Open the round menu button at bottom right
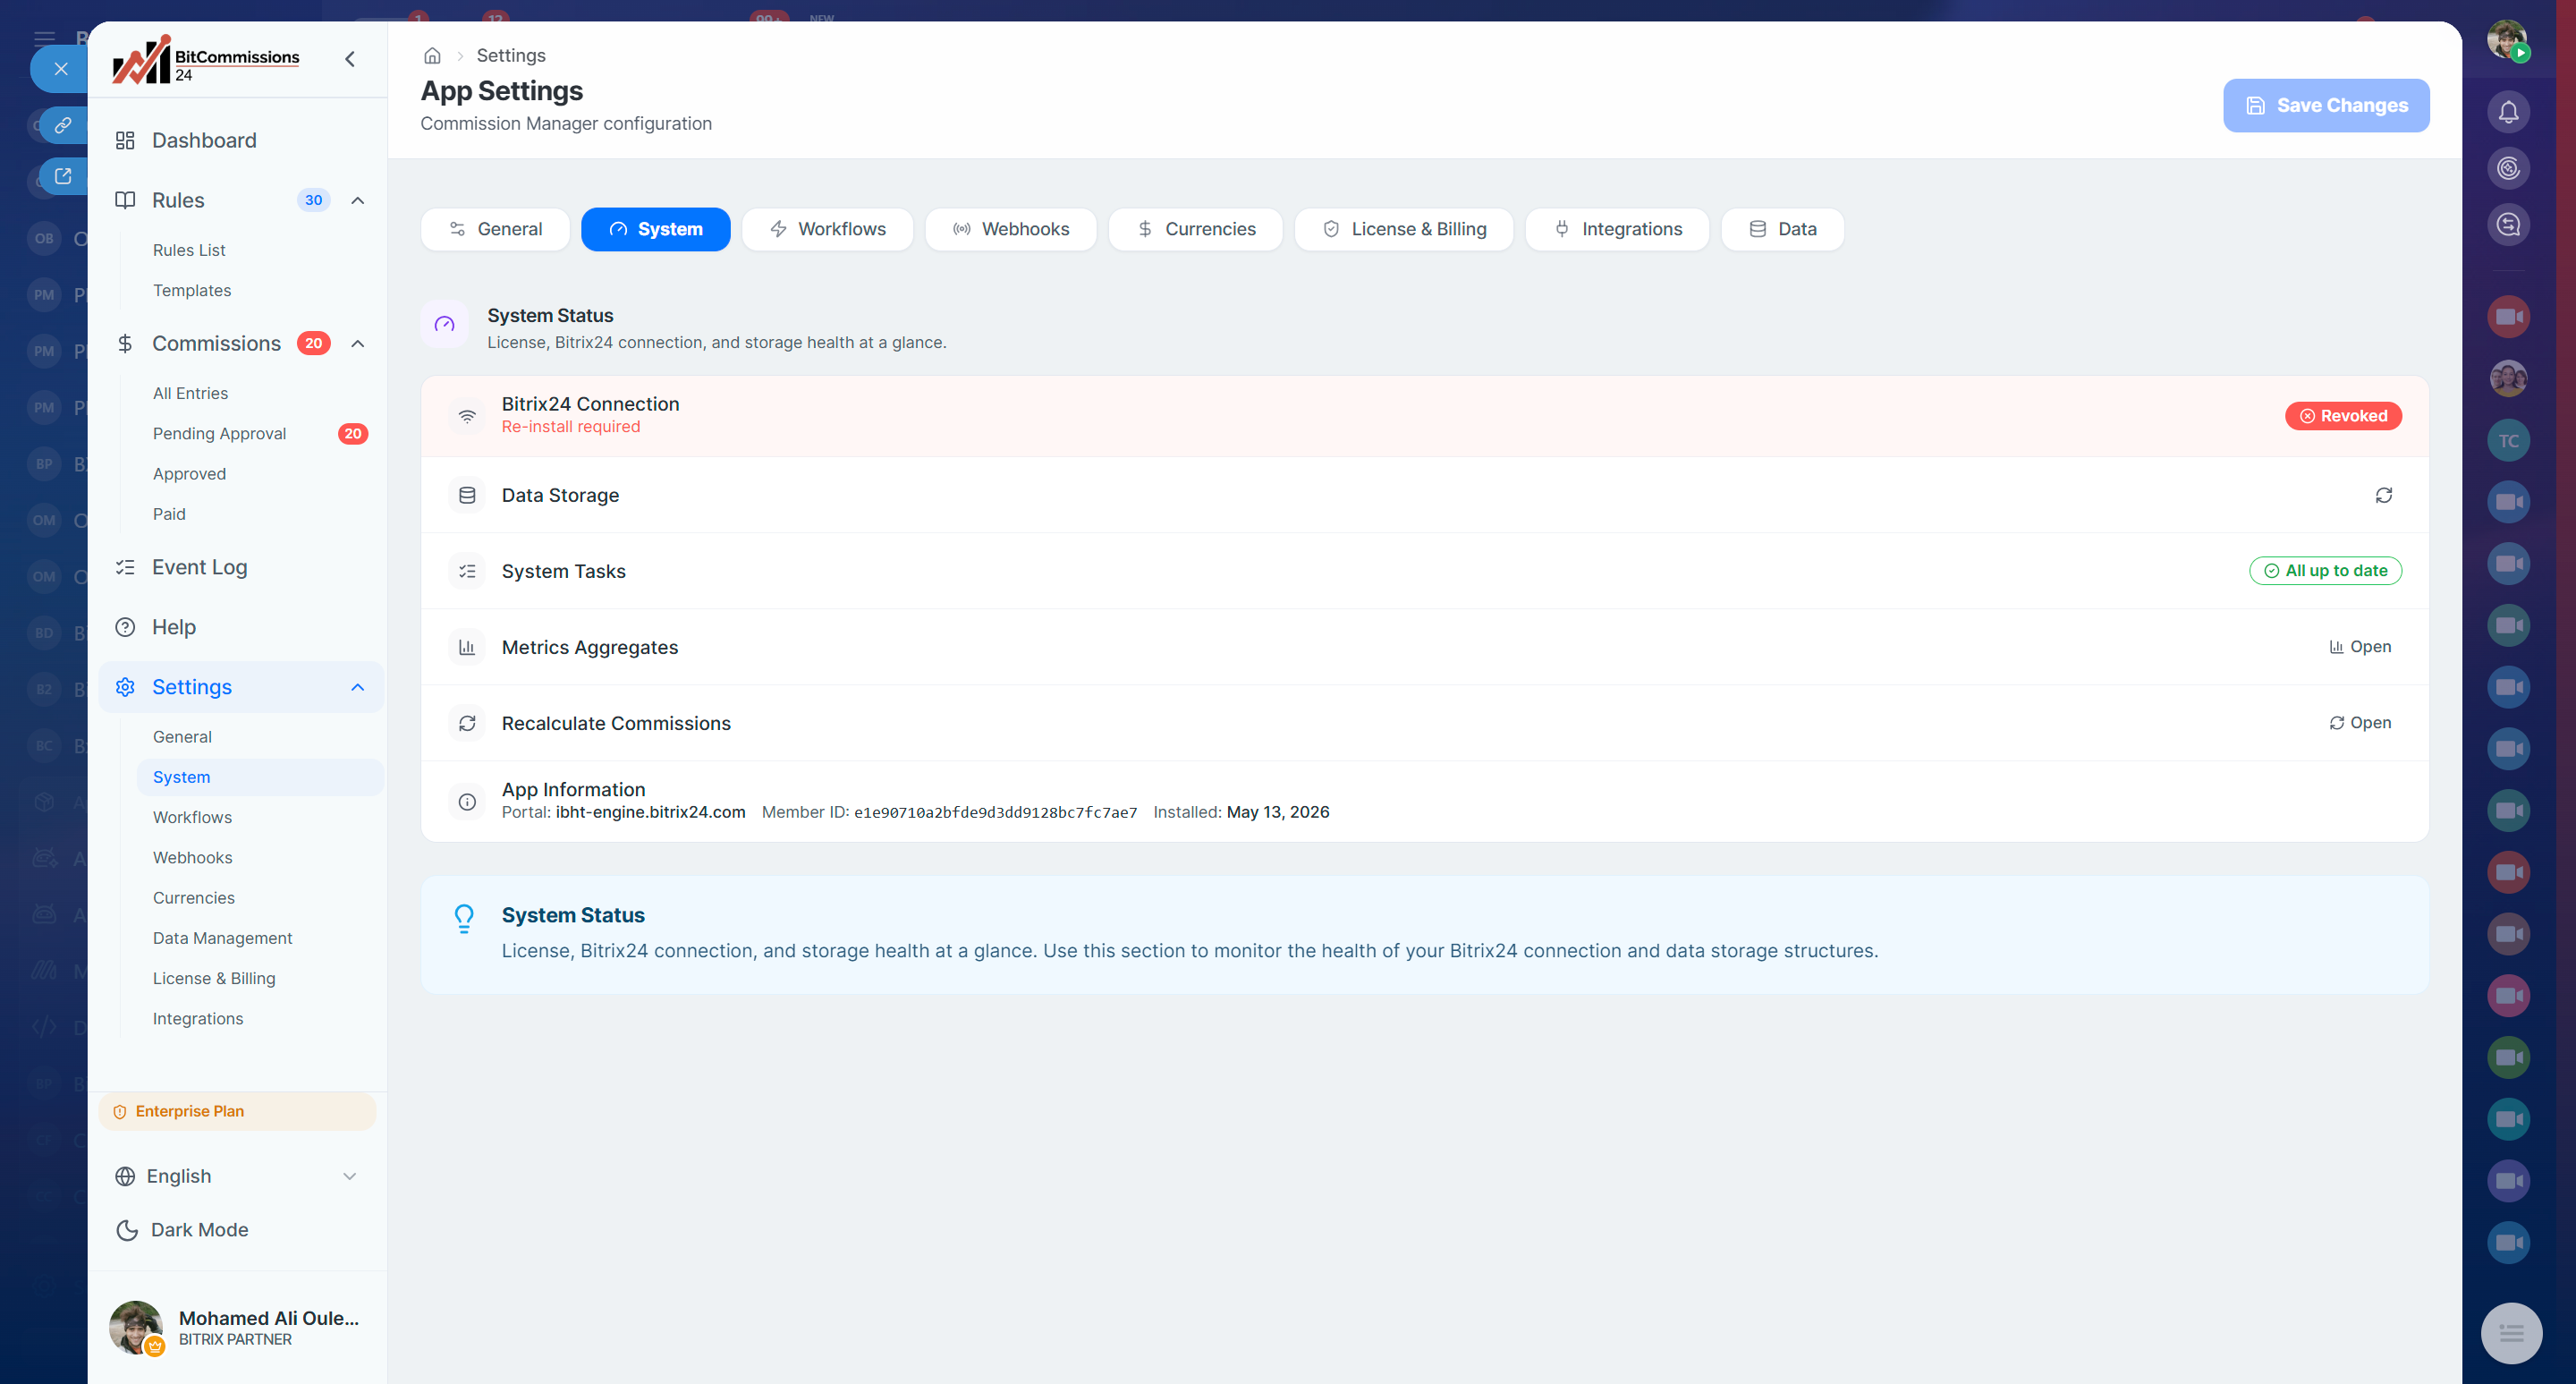 pos(2511,1333)
